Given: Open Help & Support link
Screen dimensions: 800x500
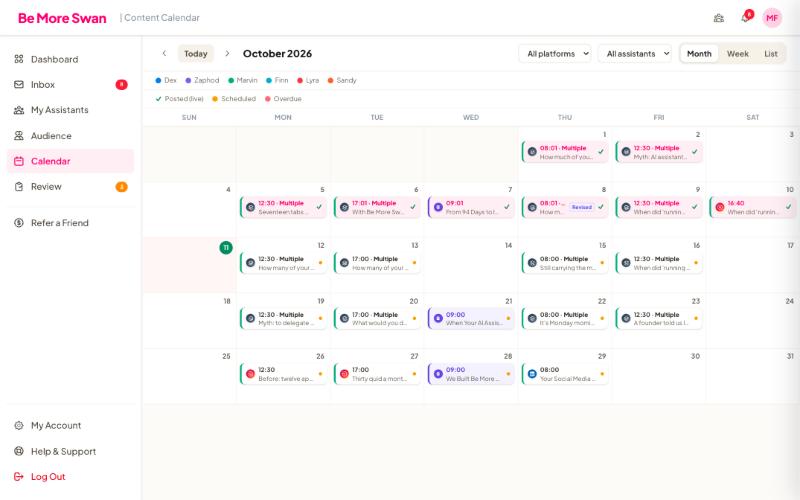Looking at the screenshot, I should click(x=63, y=452).
